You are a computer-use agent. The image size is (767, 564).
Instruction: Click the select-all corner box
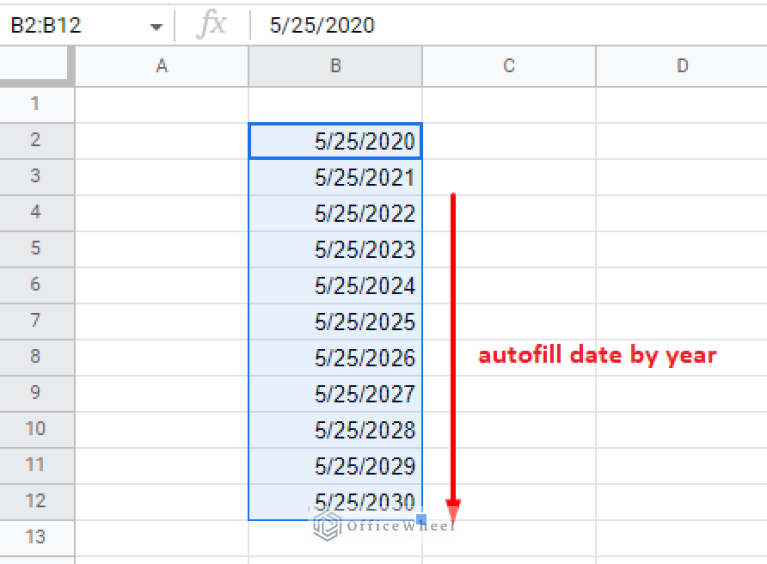pos(37,66)
